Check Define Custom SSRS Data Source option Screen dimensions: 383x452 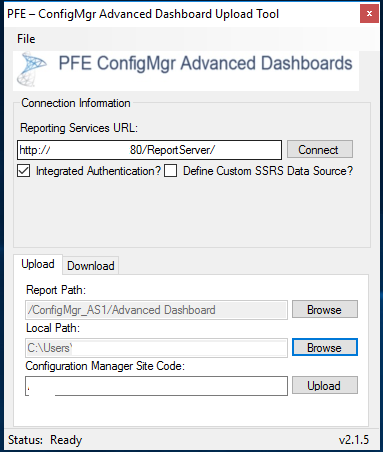click(x=170, y=171)
